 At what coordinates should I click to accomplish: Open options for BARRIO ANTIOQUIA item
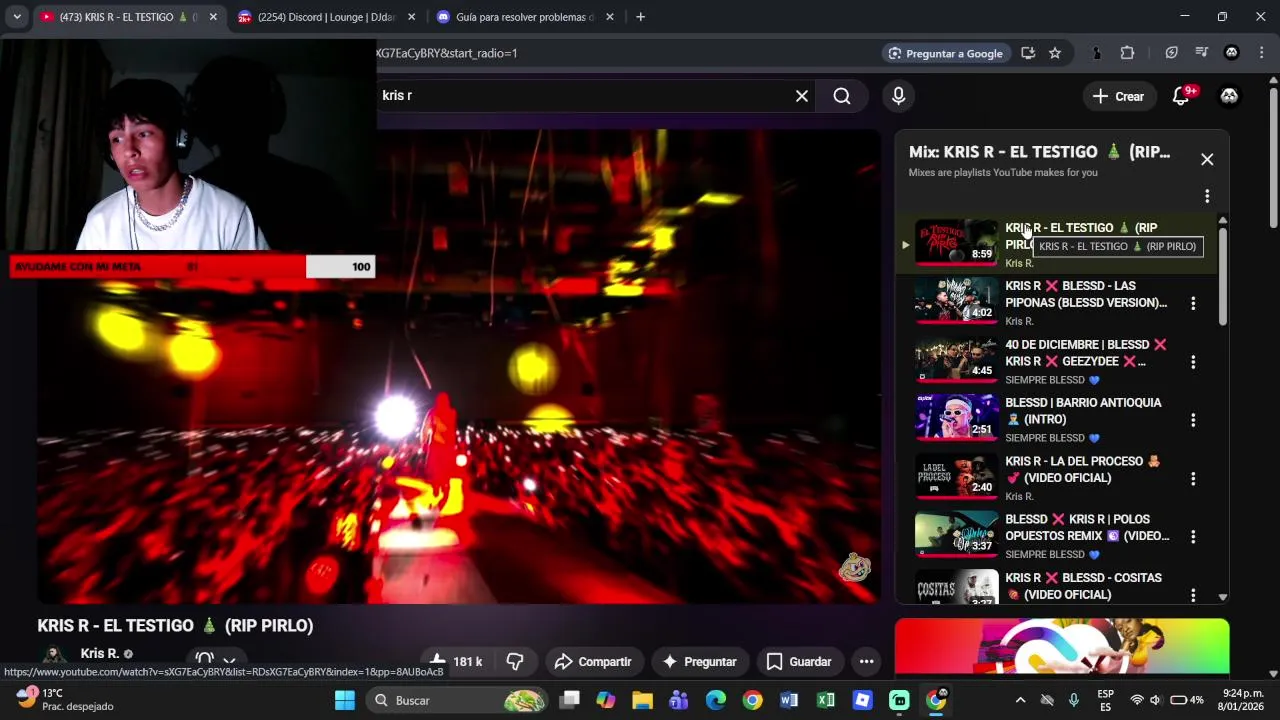point(1193,420)
